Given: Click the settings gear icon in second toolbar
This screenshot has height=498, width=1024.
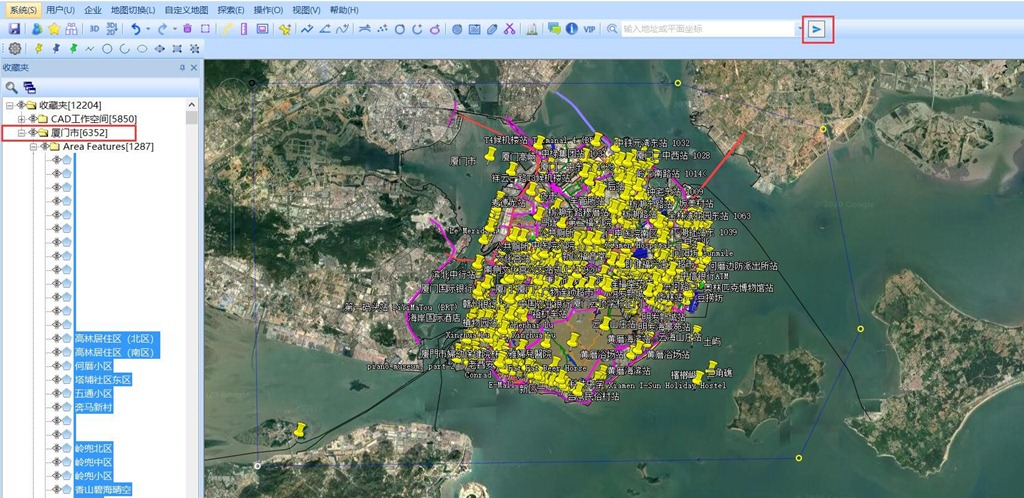Looking at the screenshot, I should pos(14,48).
